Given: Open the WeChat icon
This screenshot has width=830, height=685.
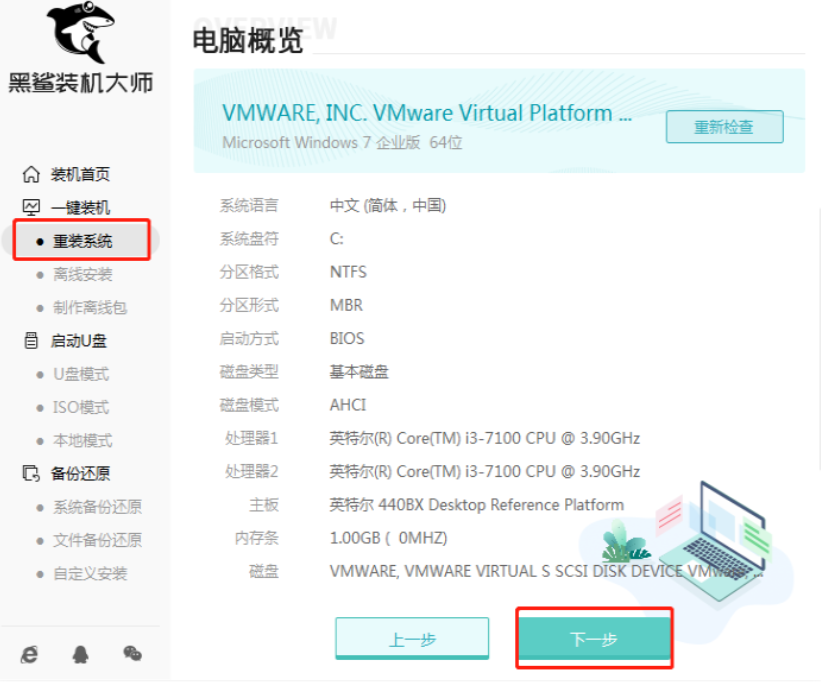Looking at the screenshot, I should click(x=132, y=654).
